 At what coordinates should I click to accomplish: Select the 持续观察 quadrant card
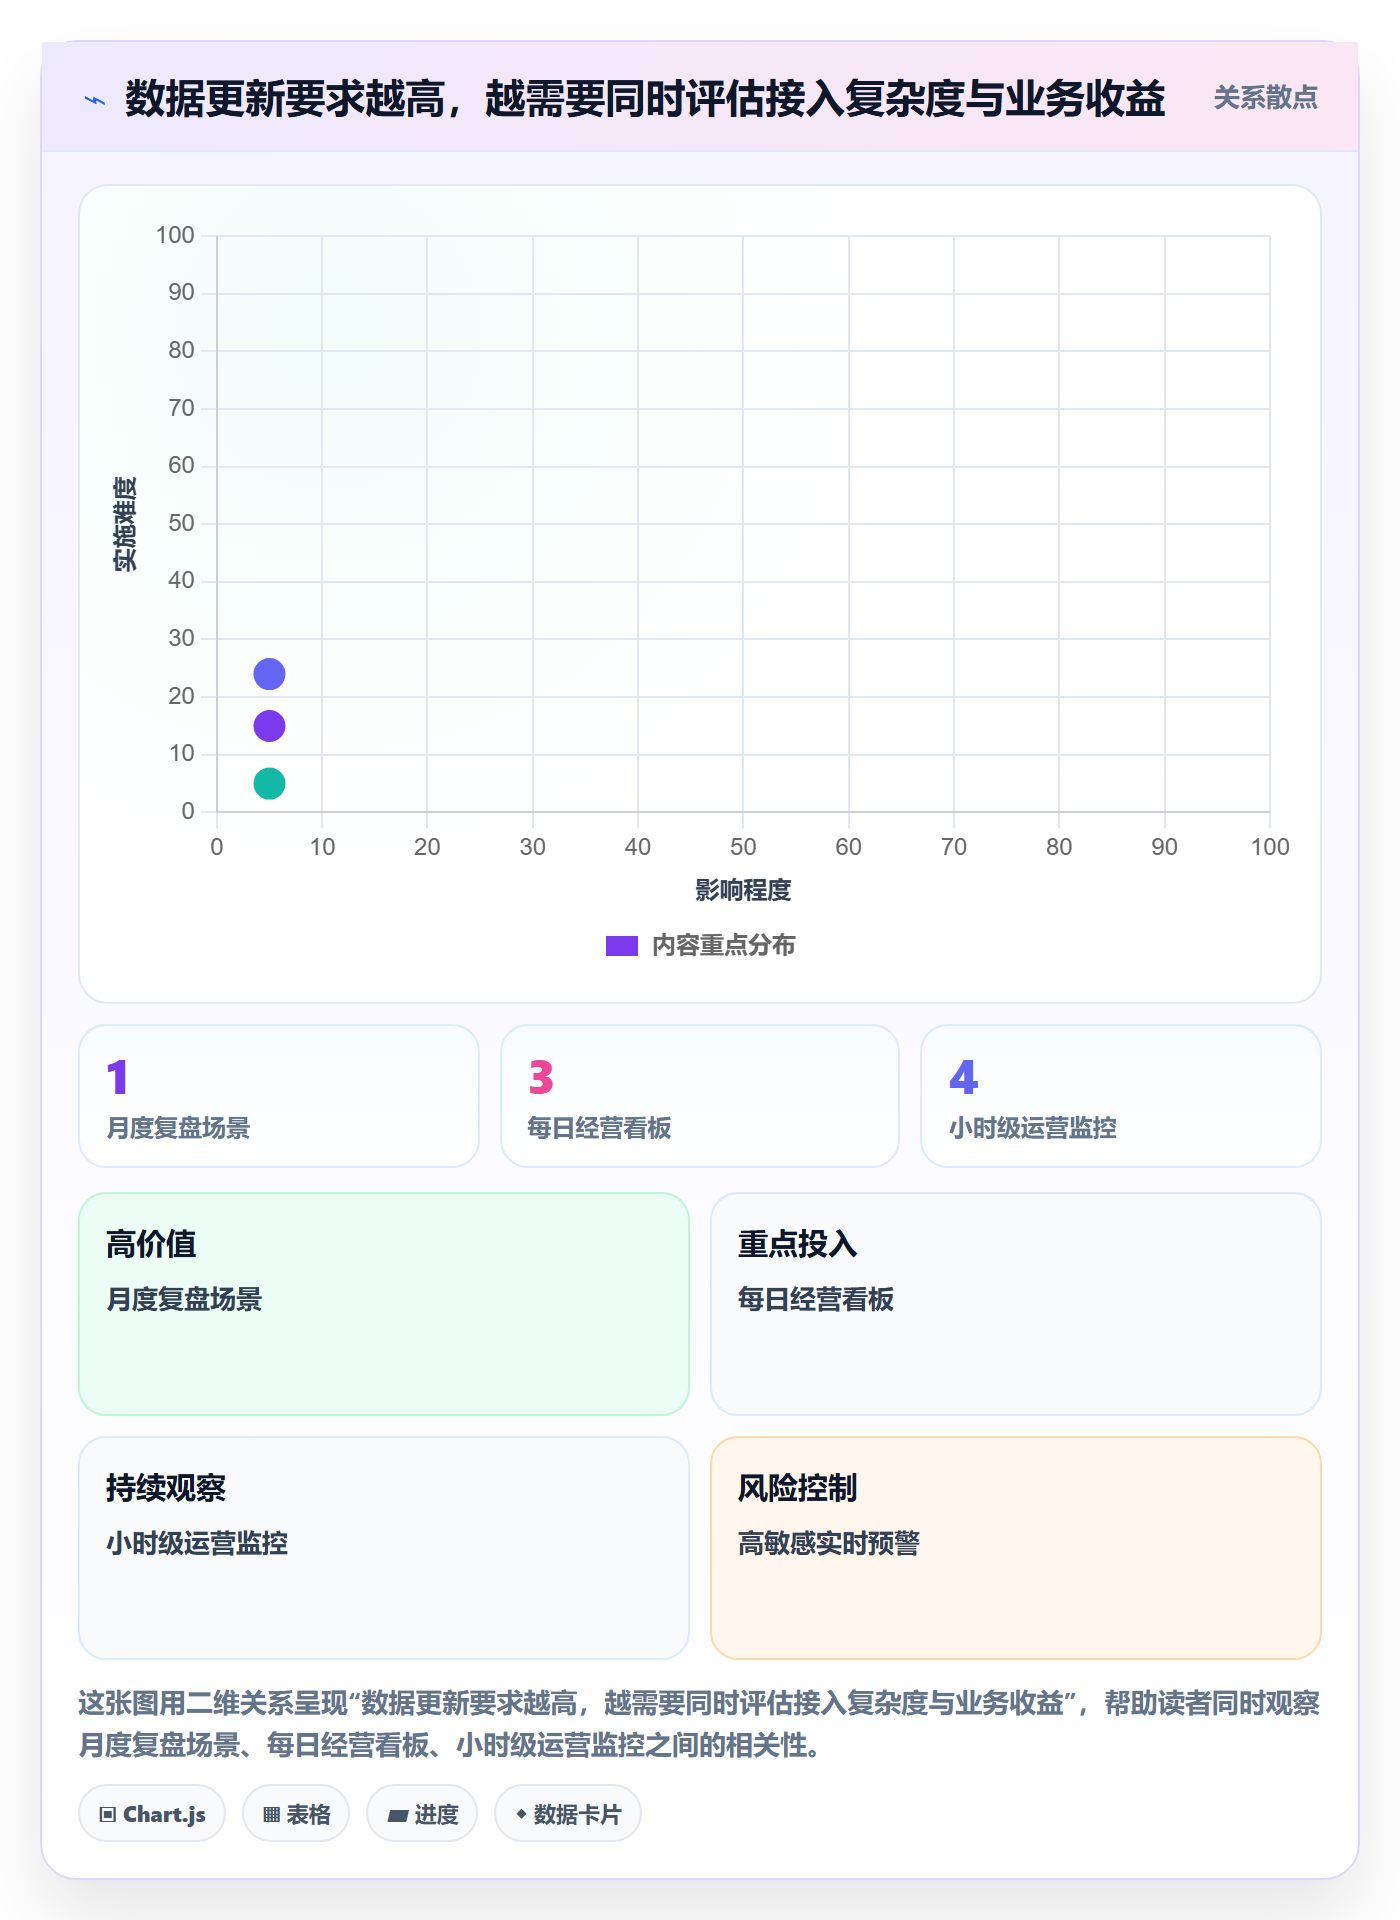click(x=384, y=1548)
